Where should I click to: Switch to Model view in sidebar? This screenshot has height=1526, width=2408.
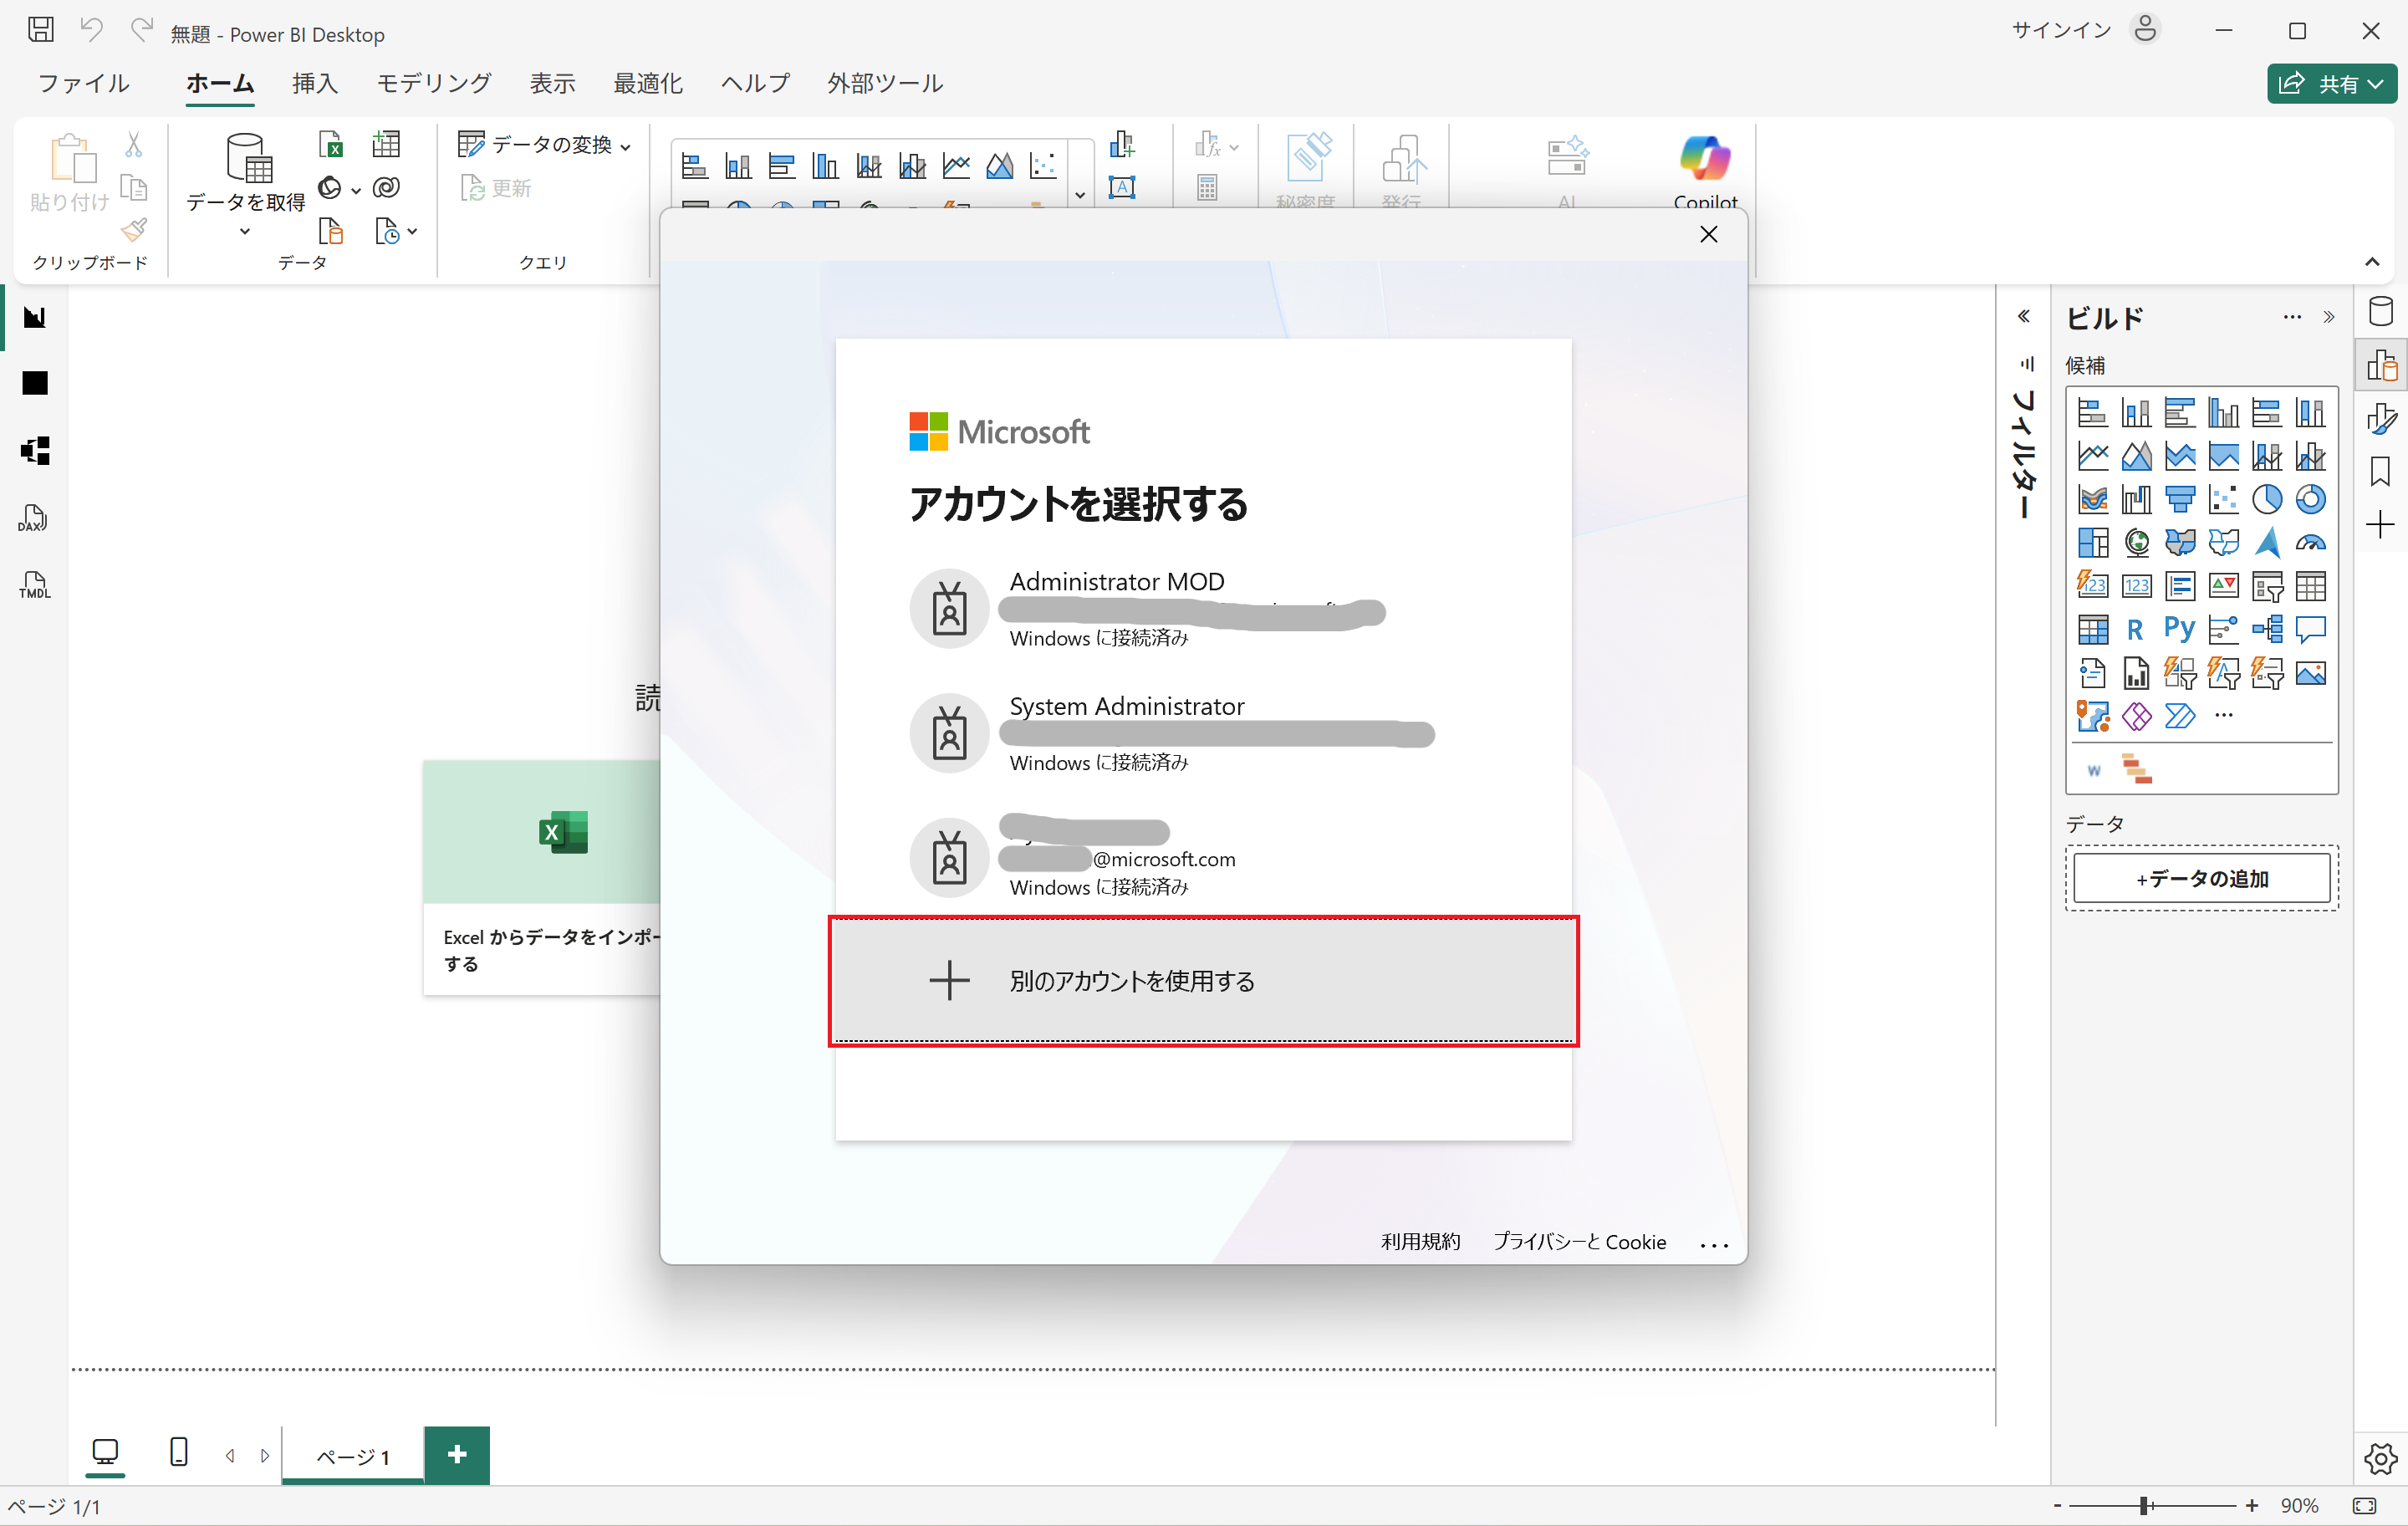35,451
